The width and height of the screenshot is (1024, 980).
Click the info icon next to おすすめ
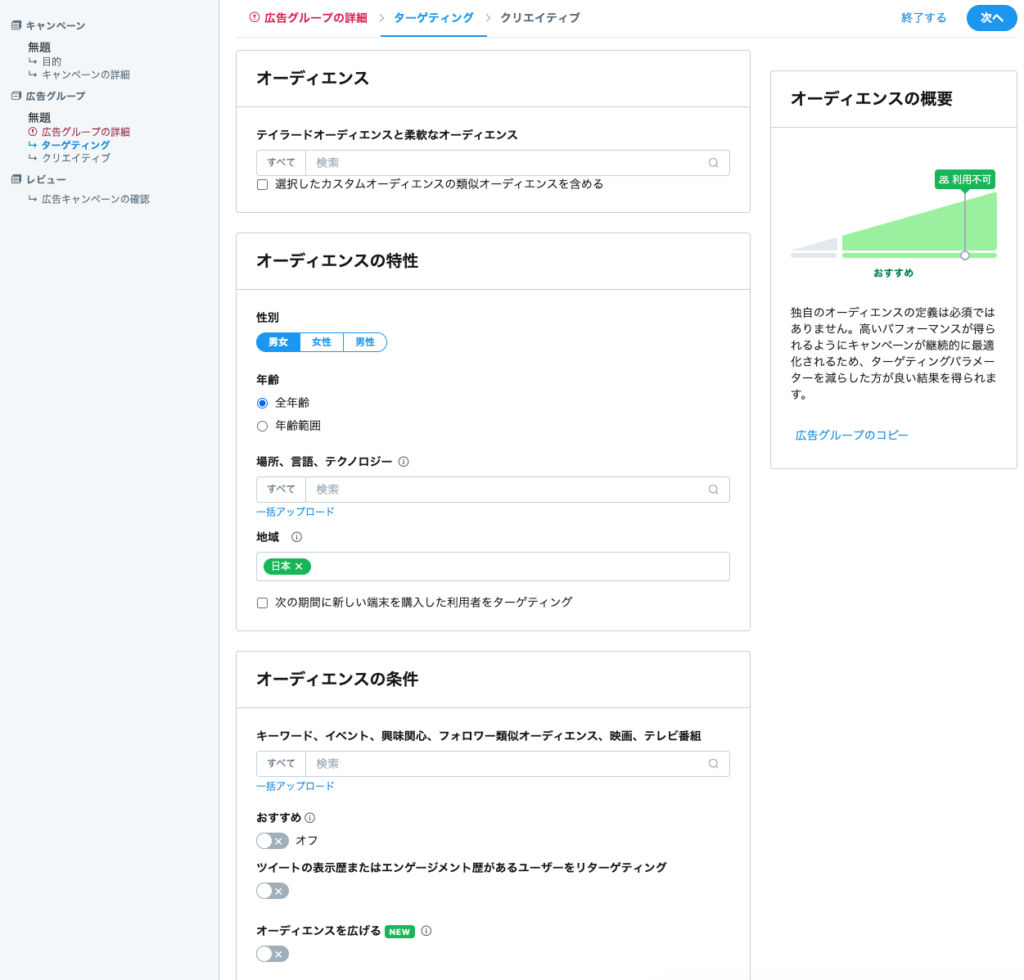pos(310,818)
